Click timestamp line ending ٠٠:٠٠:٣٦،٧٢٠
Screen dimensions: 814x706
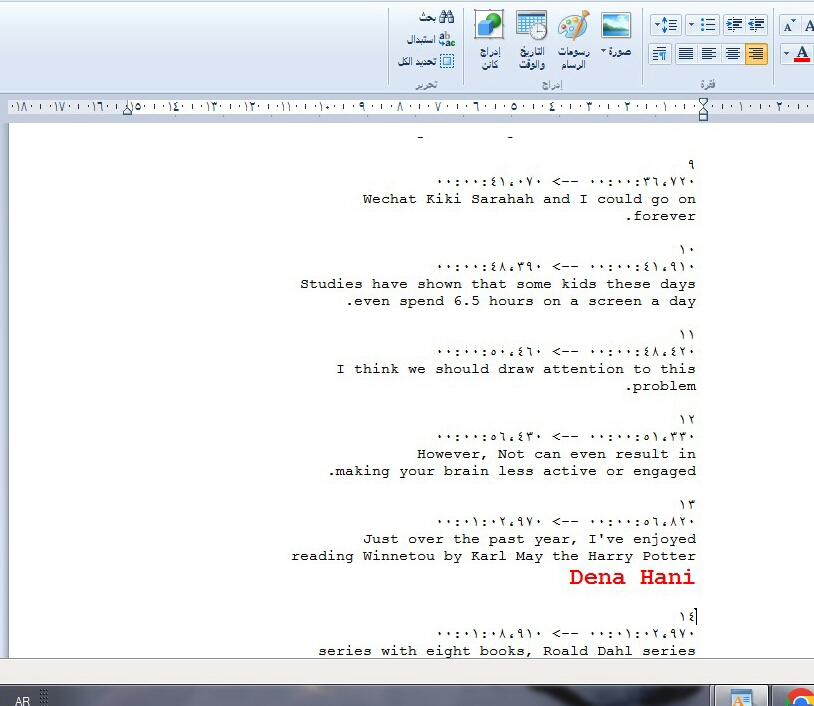566,182
